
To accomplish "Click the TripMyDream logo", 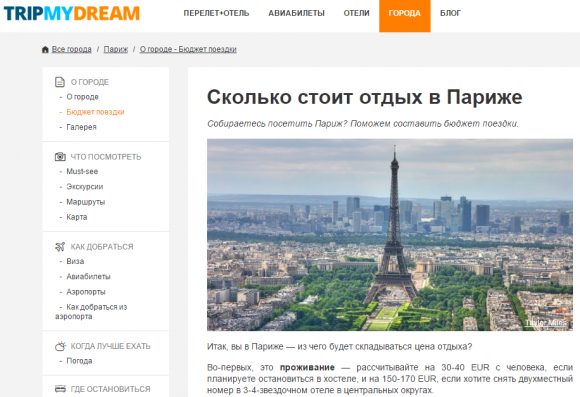I will [72, 13].
